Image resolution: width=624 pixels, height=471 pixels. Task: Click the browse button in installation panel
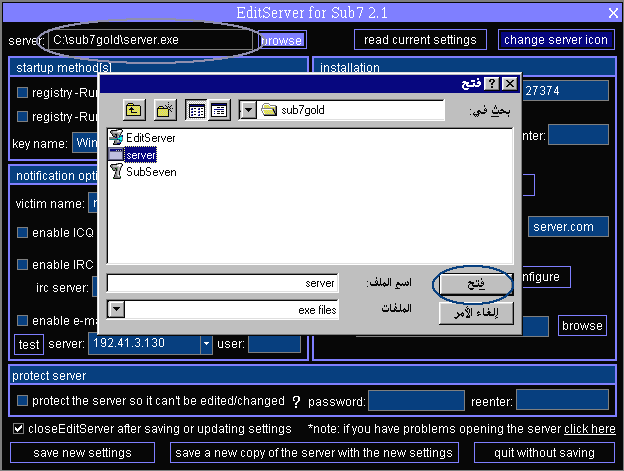582,326
